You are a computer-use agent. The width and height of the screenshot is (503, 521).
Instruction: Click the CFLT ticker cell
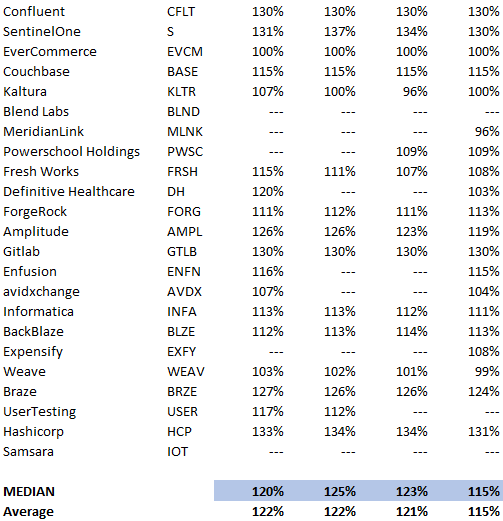click(181, 12)
